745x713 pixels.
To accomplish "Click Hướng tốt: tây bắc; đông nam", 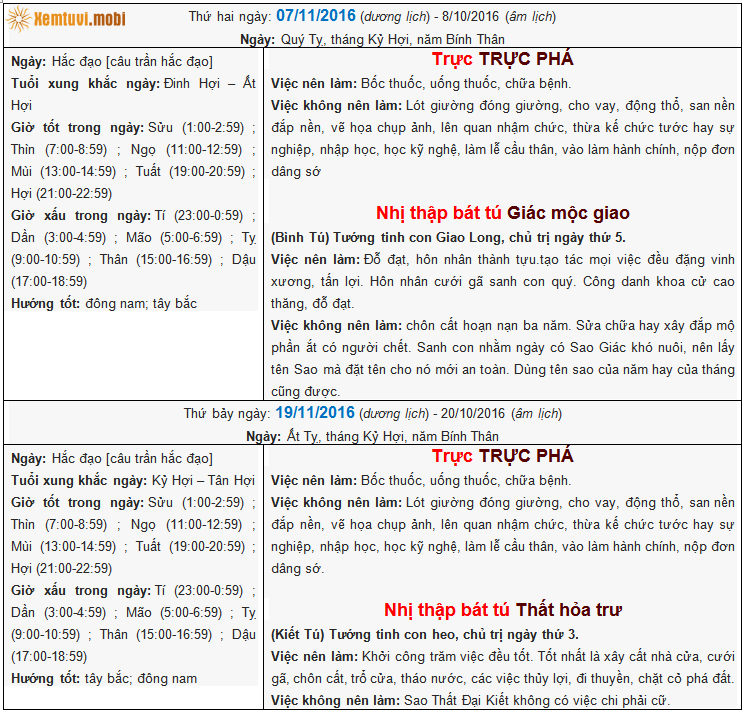I will tap(104, 678).
